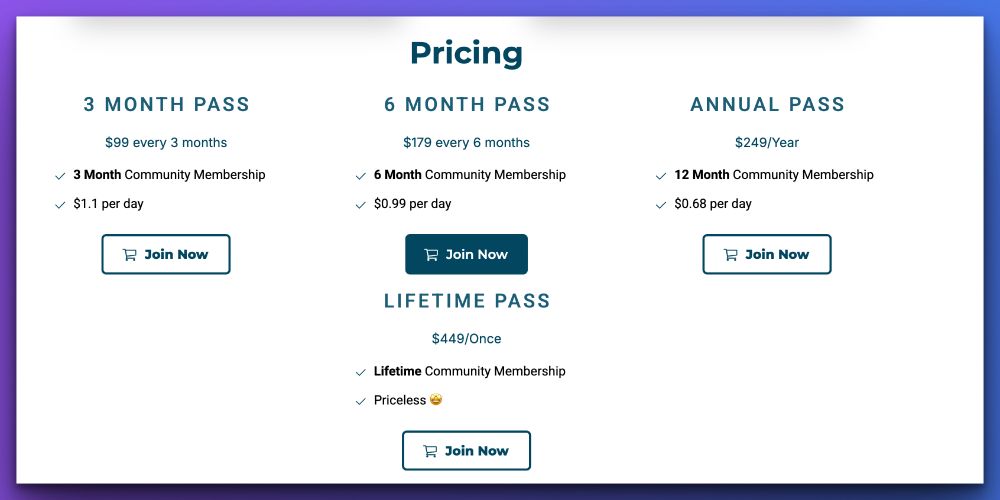Click checkmark next to $0.68 per day
1000x500 pixels.
pyautogui.click(x=661, y=205)
